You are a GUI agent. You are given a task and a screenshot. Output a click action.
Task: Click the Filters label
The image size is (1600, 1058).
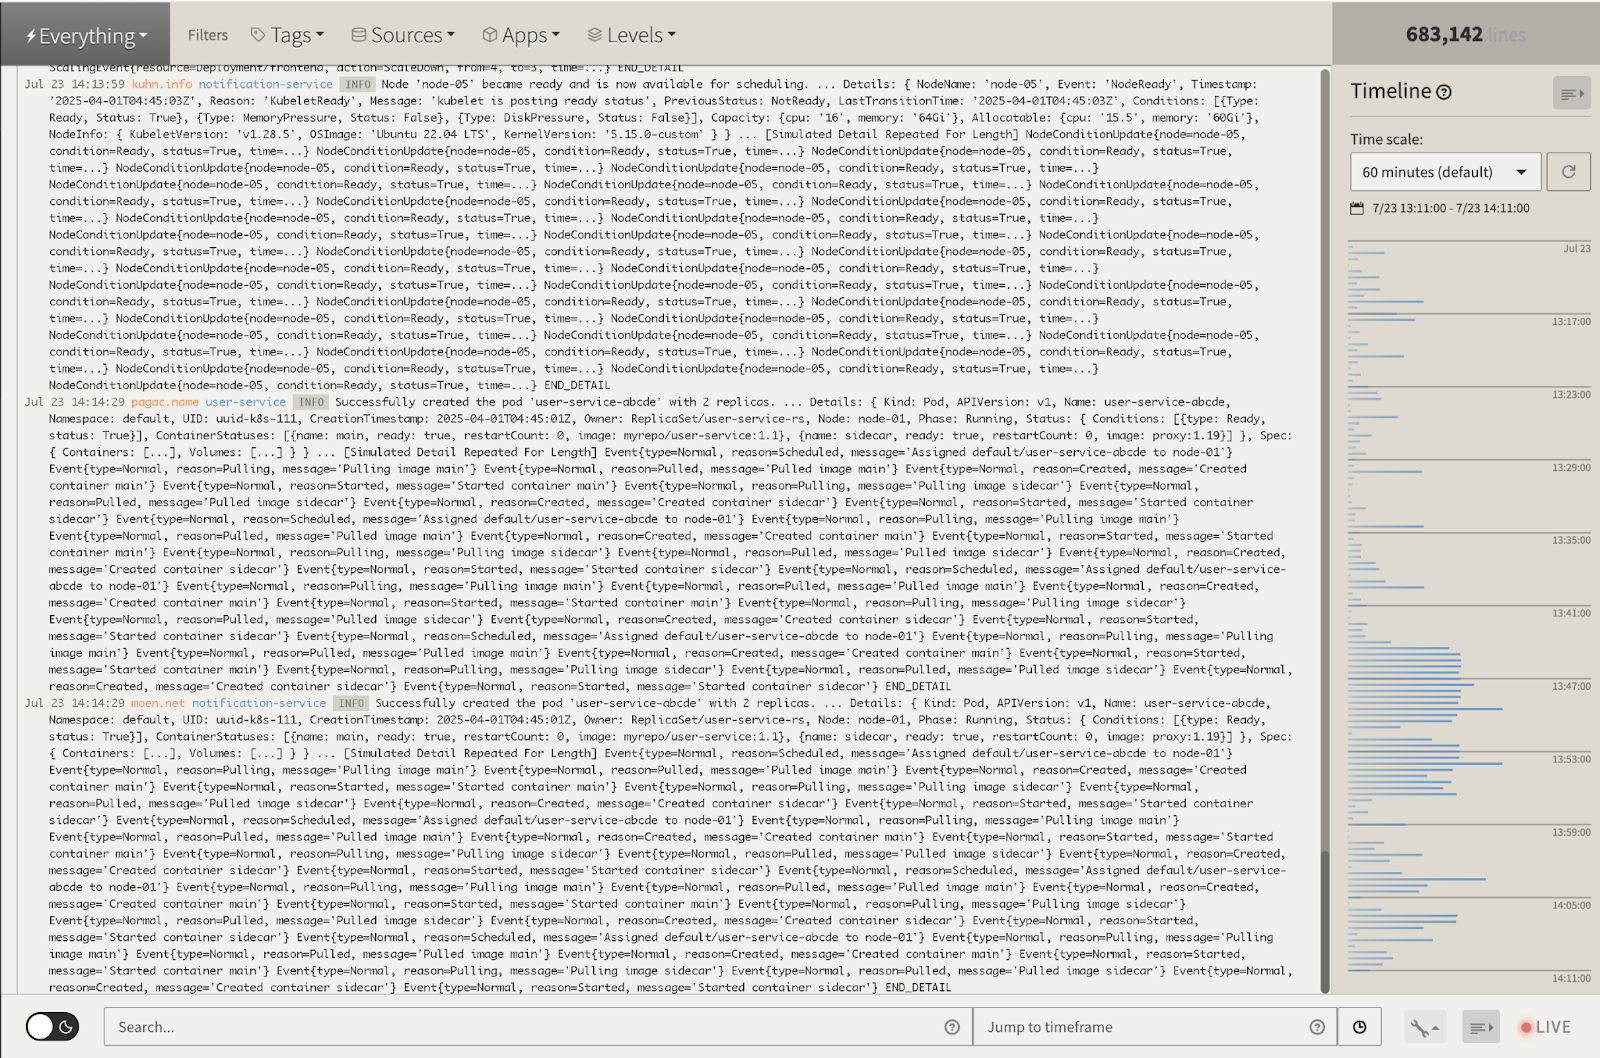(x=208, y=35)
